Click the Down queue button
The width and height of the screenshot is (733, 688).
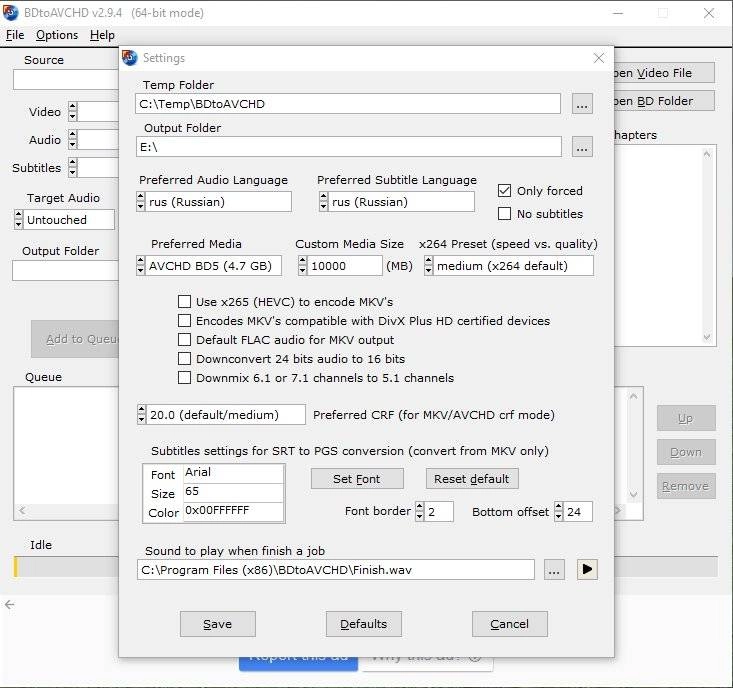(686, 452)
